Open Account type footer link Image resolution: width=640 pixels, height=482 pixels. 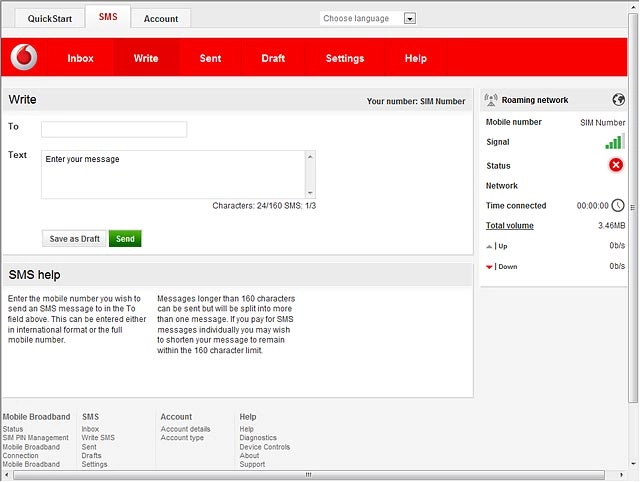[x=182, y=438]
